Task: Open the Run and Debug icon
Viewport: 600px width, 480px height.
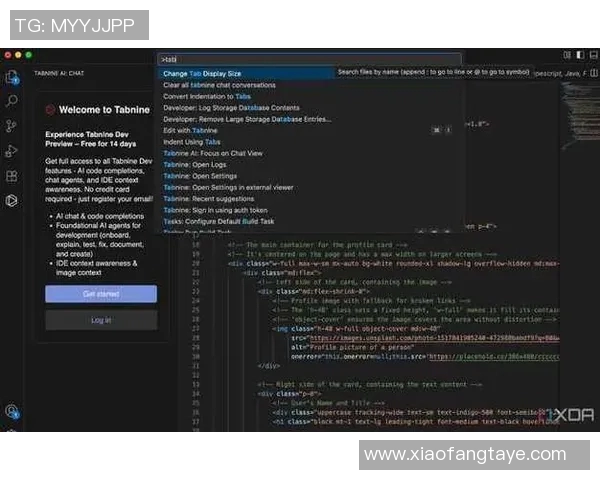Action: 11,151
